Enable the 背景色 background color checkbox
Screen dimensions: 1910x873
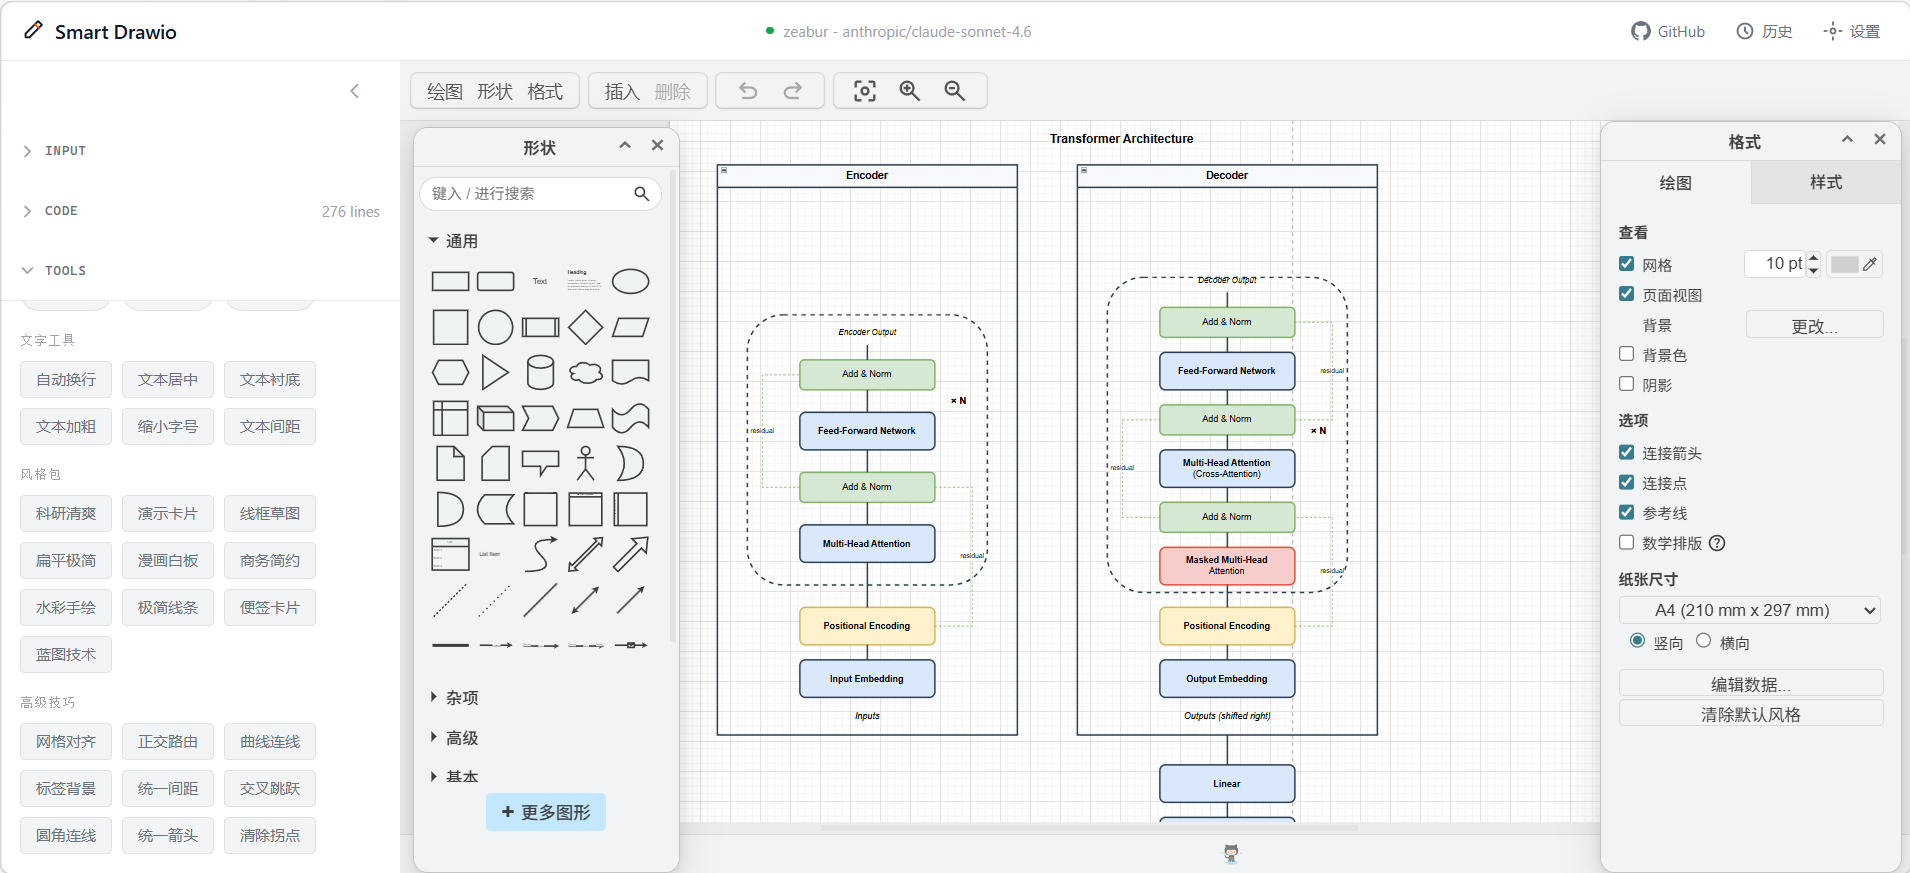pos(1627,354)
